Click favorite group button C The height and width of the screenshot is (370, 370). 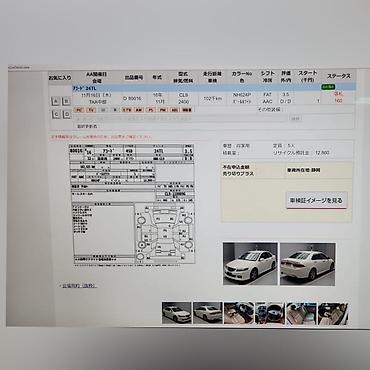pyautogui.click(x=56, y=115)
